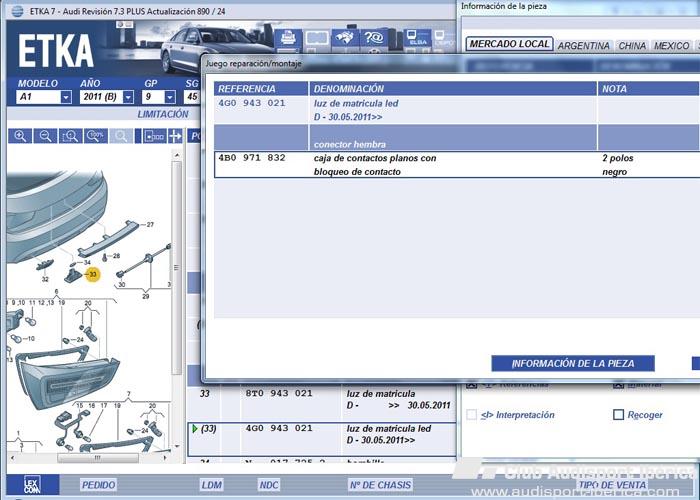Click 'caja de contactos planos con' description

375,158
